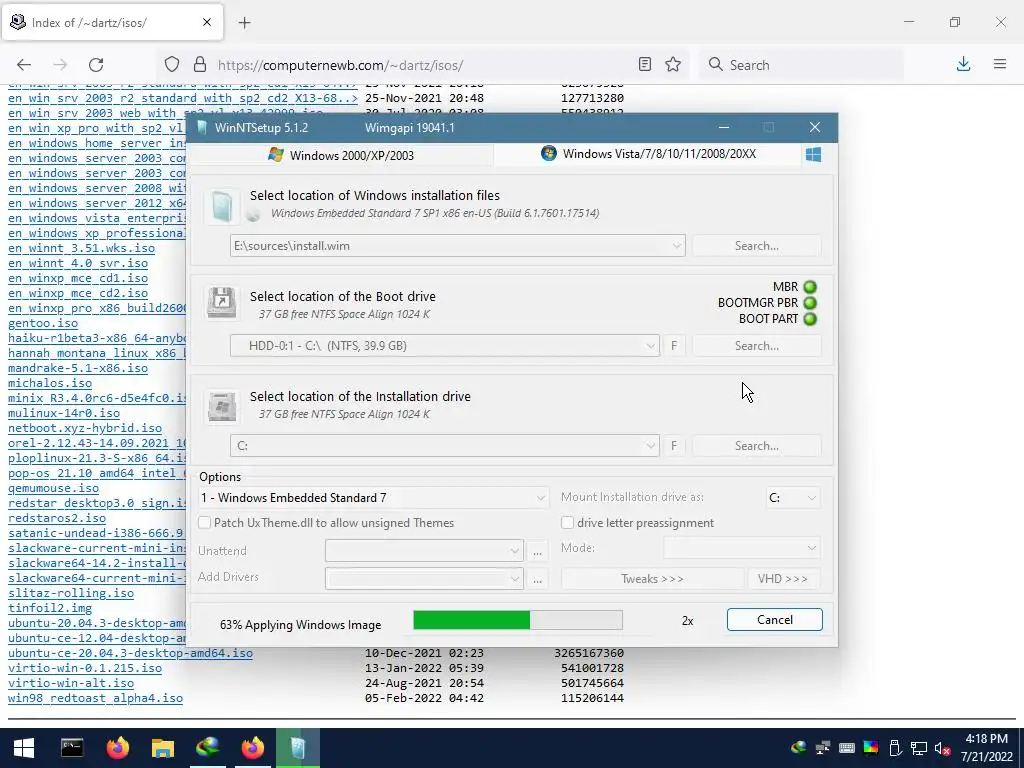Enable Patch UxTheme.dll checkbox

tap(204, 522)
